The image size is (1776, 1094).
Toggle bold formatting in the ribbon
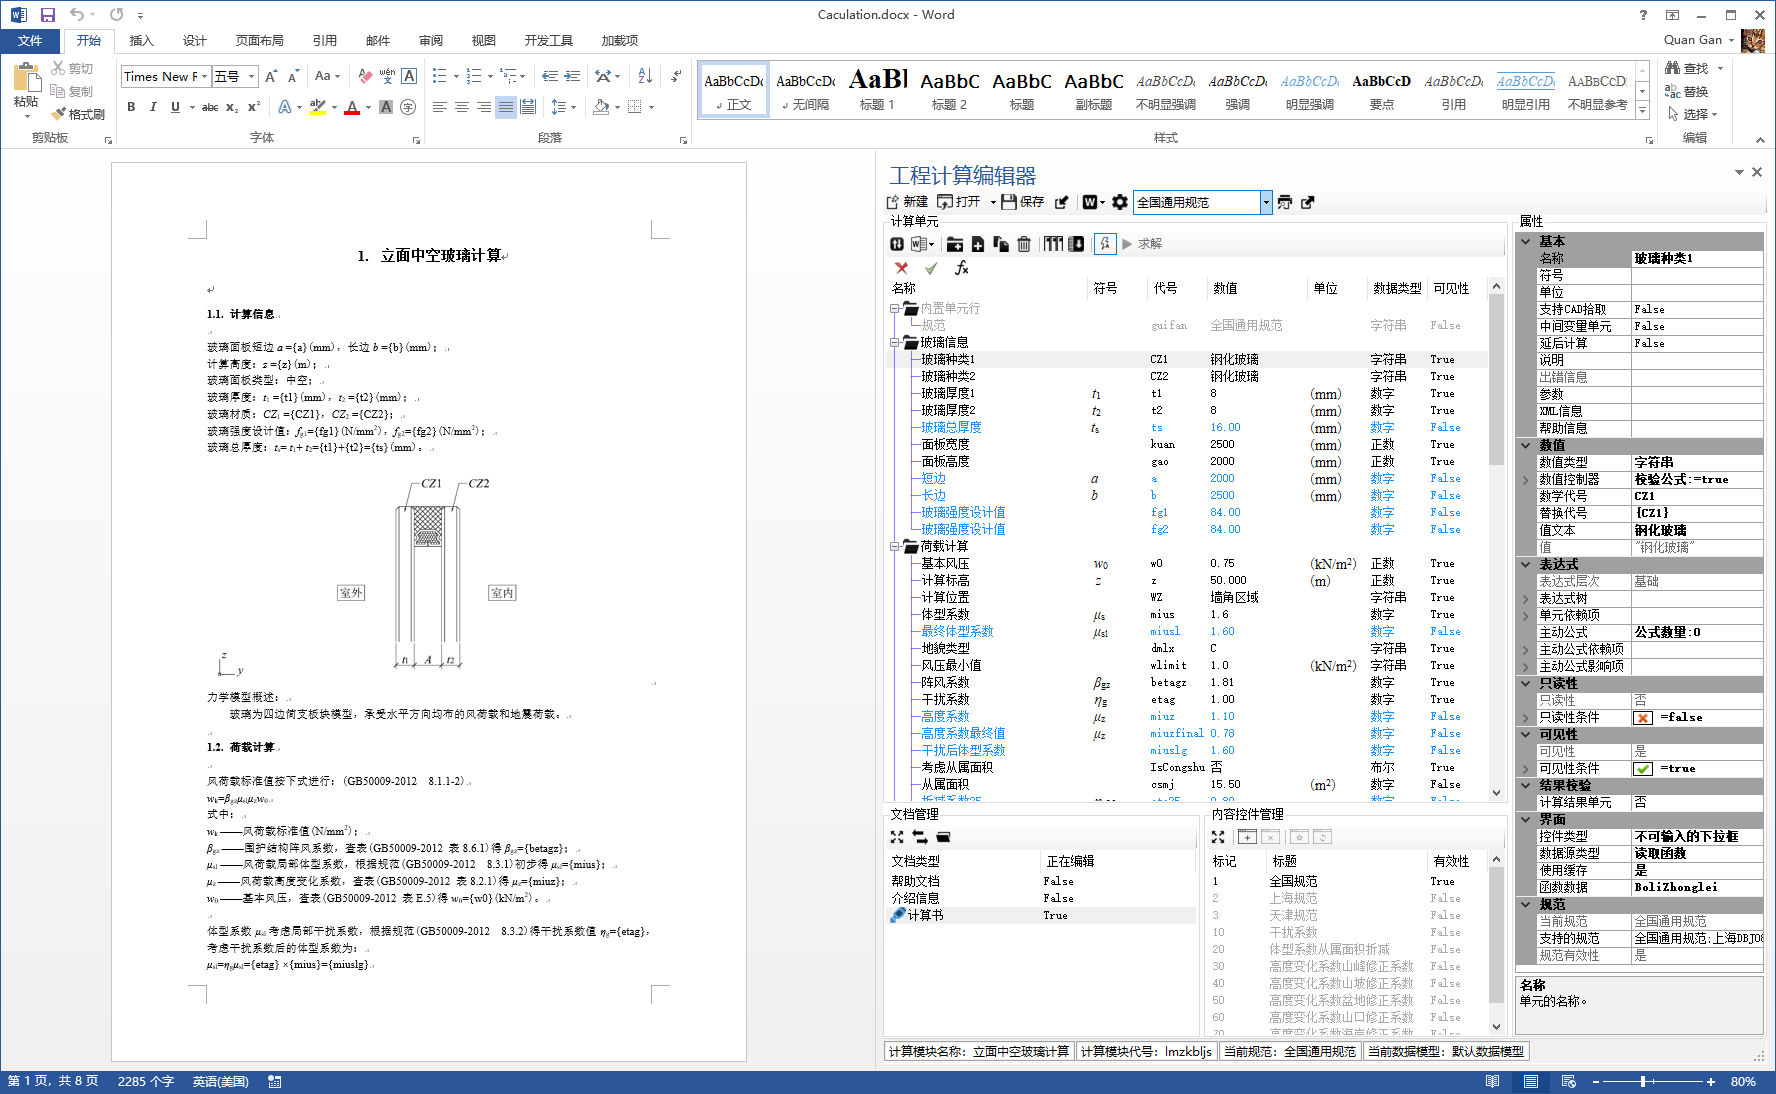click(131, 107)
